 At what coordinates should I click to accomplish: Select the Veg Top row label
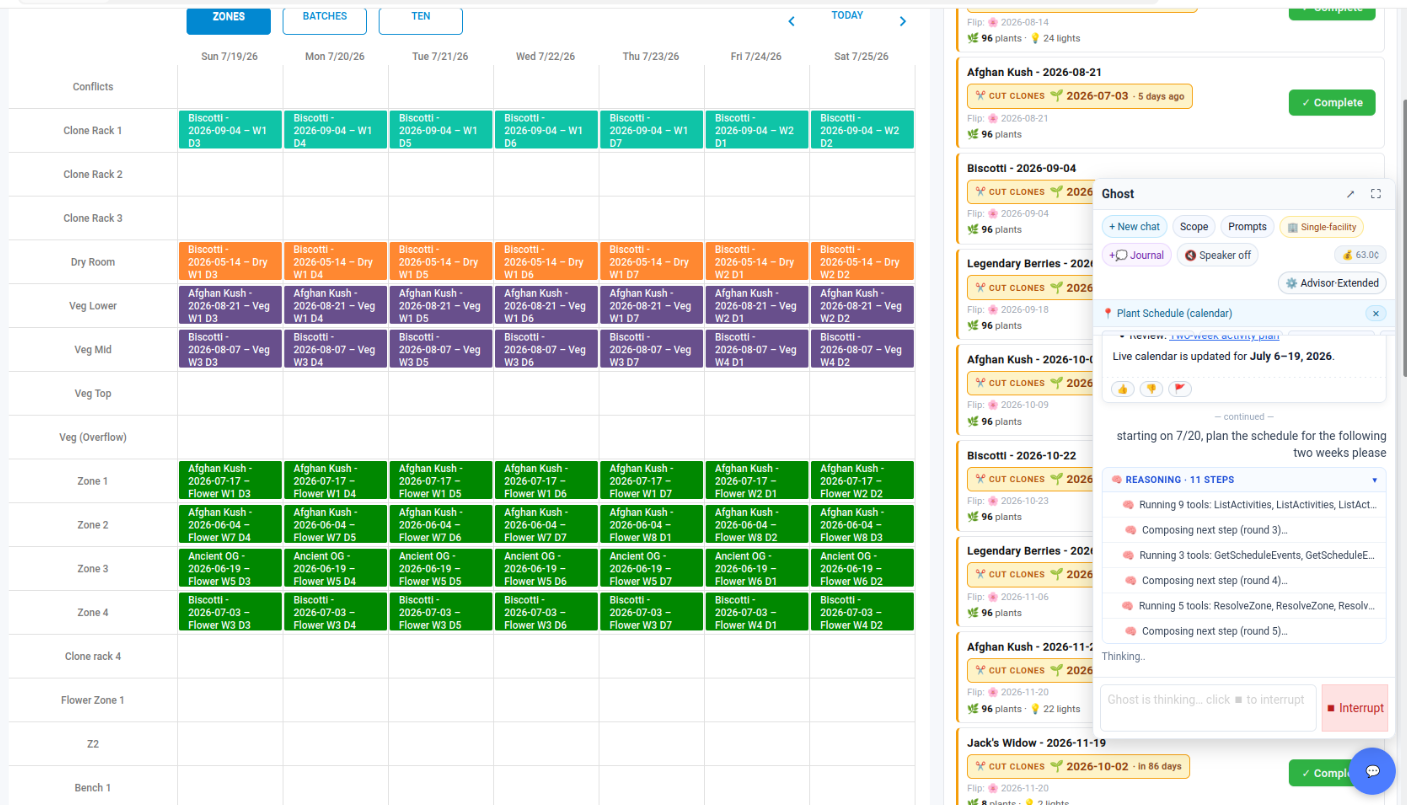click(x=93, y=394)
